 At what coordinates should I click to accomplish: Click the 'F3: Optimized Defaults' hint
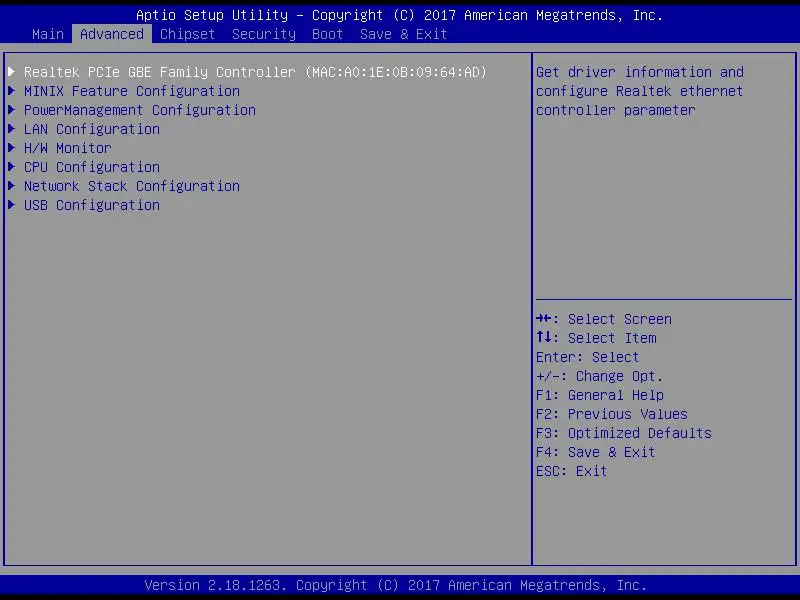point(623,433)
